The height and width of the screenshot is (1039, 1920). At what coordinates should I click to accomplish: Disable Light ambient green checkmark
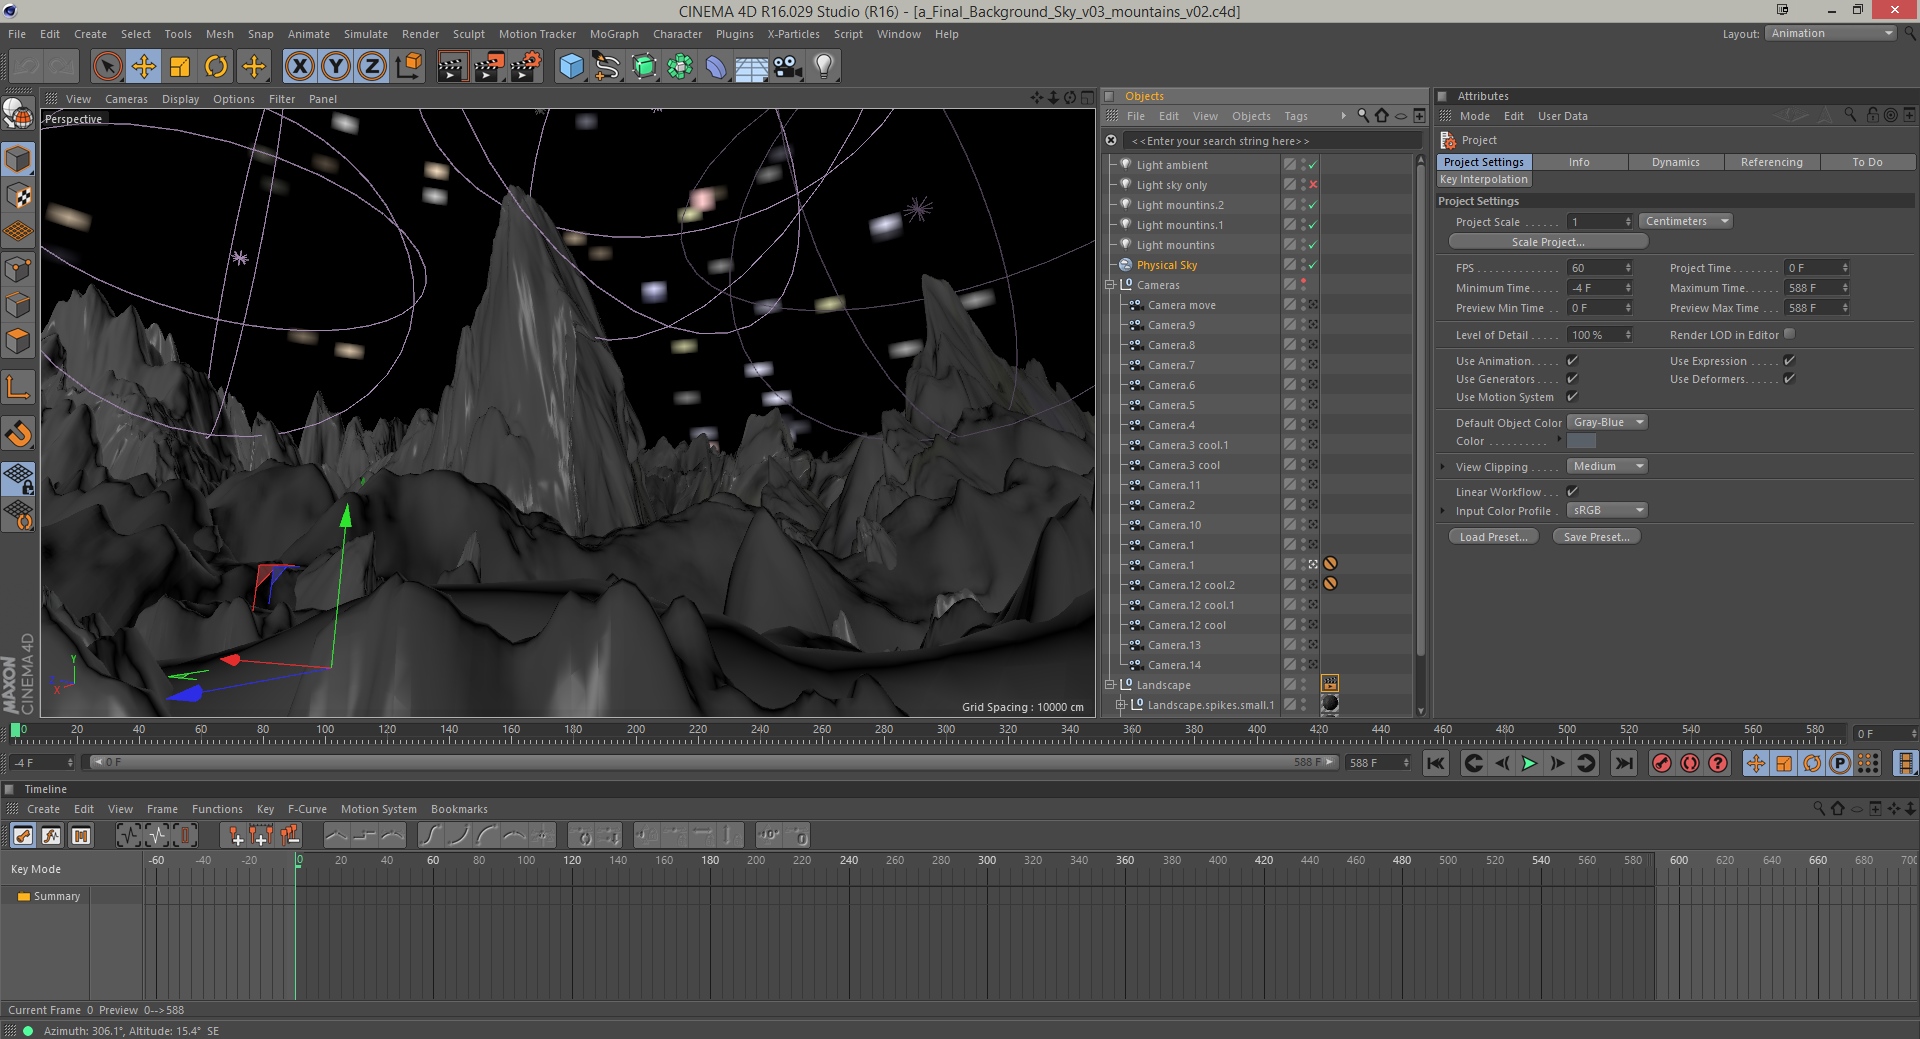[1313, 165]
